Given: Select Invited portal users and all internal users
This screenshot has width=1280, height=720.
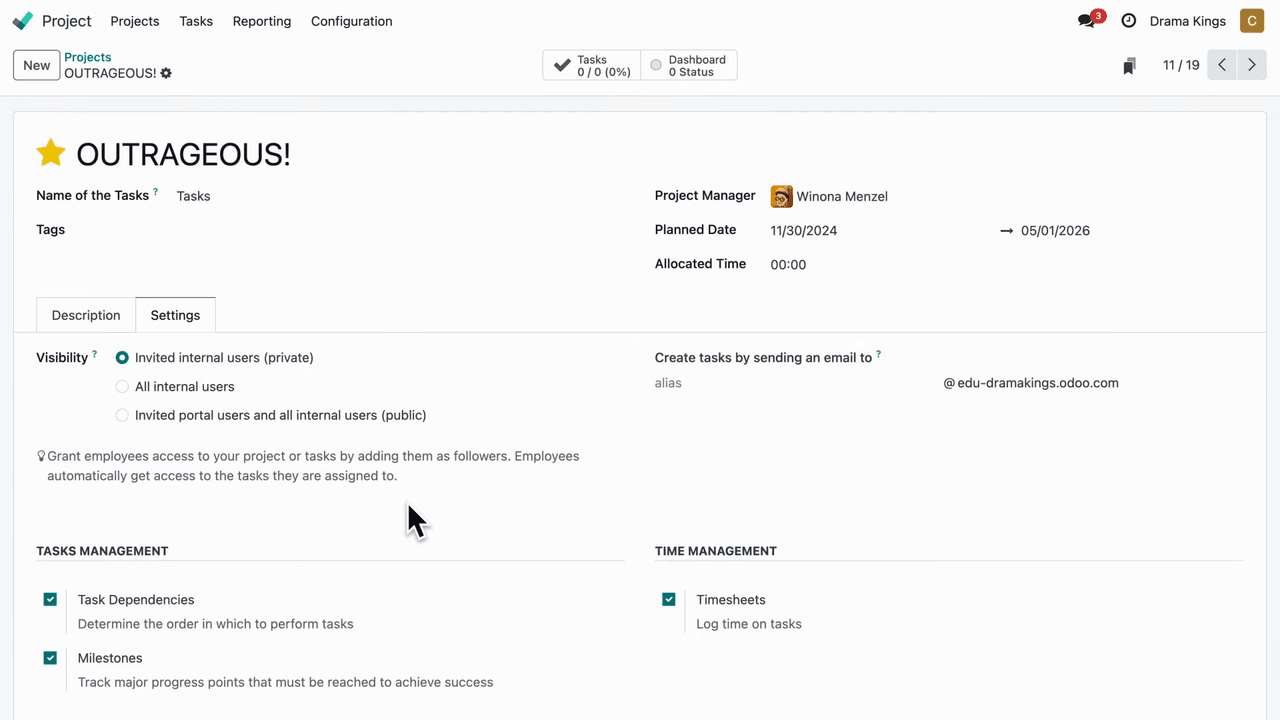Looking at the screenshot, I should click(122, 415).
